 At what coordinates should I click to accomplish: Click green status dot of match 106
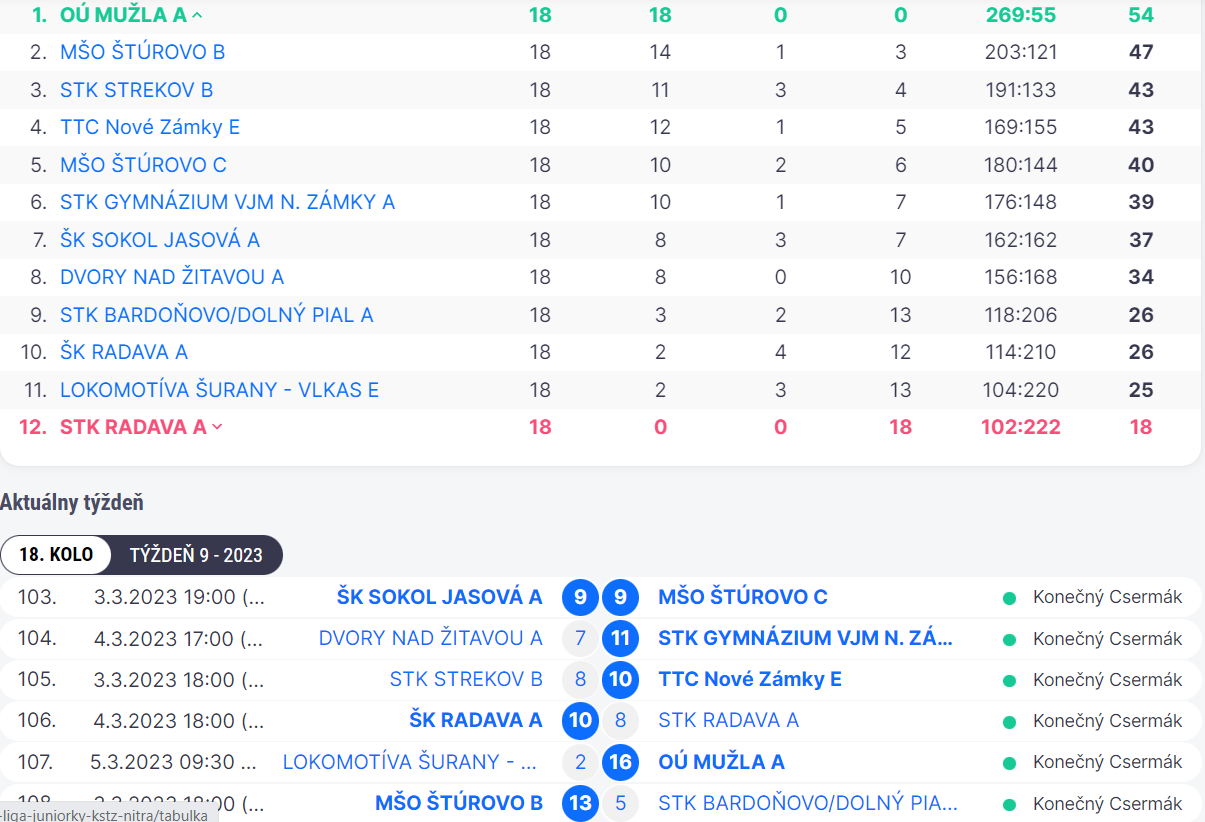pyautogui.click(x=1010, y=721)
